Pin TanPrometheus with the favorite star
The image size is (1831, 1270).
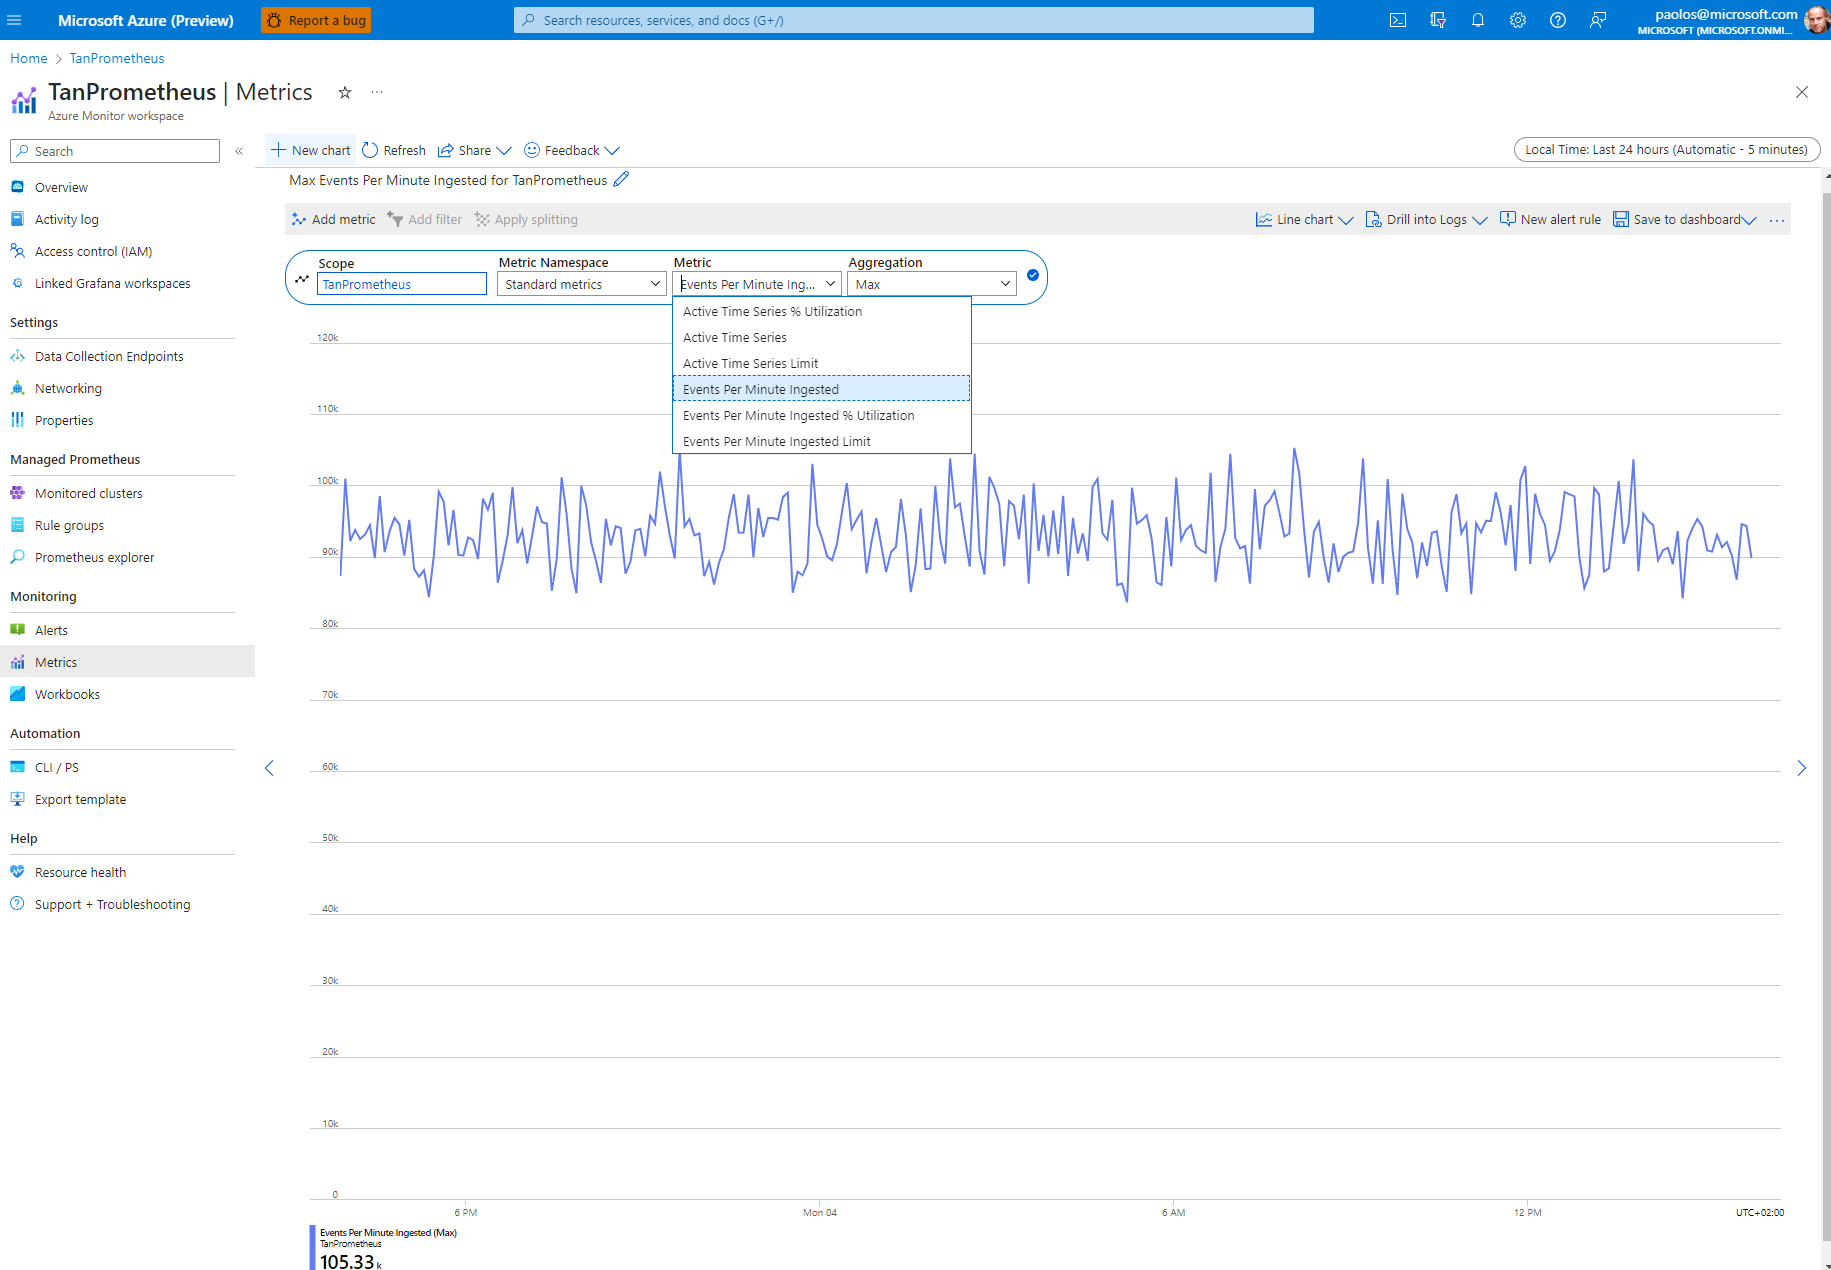[x=345, y=92]
